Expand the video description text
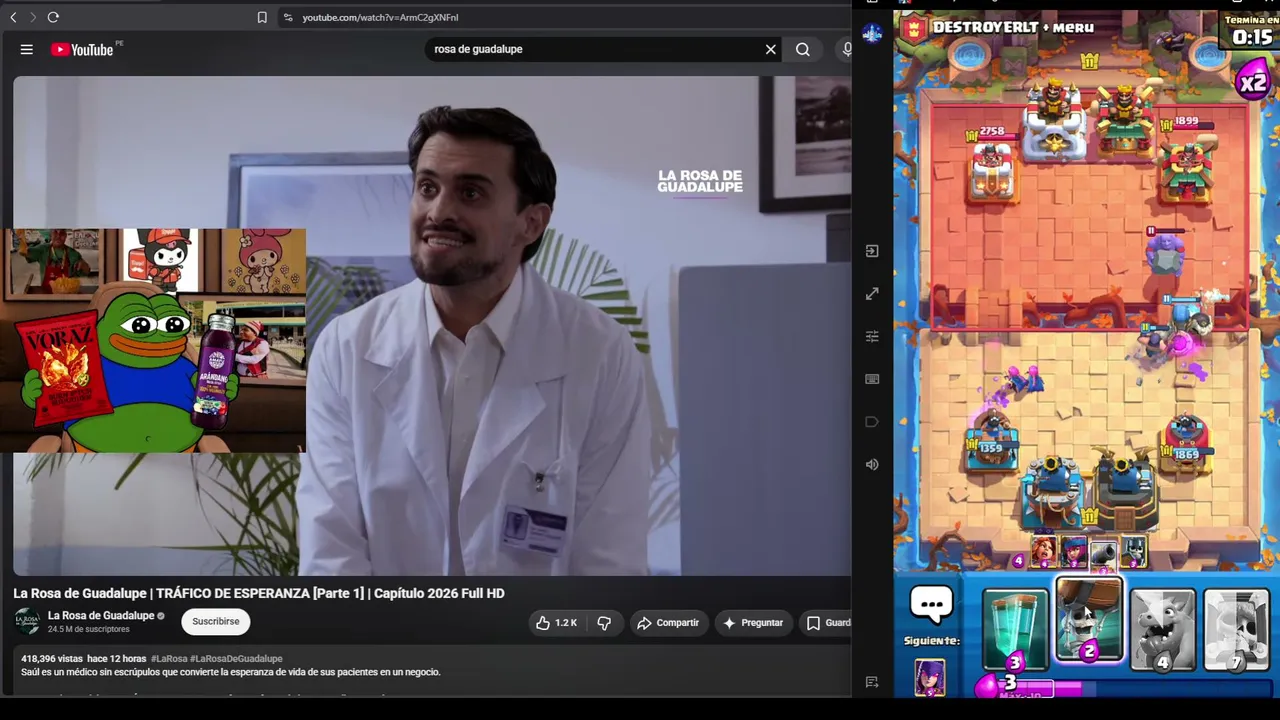This screenshot has width=1280, height=720. [x=231, y=672]
